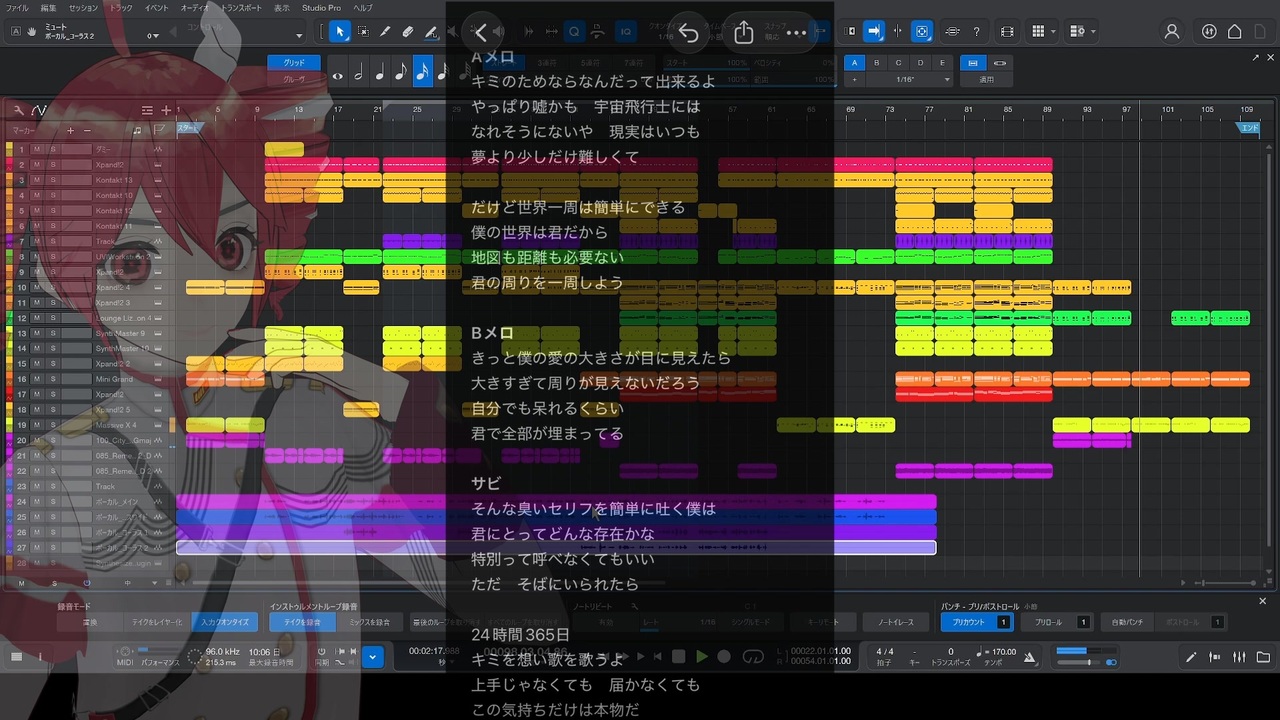
Task: Open the video player film icon
Action: pyautogui.click(x=1006, y=32)
